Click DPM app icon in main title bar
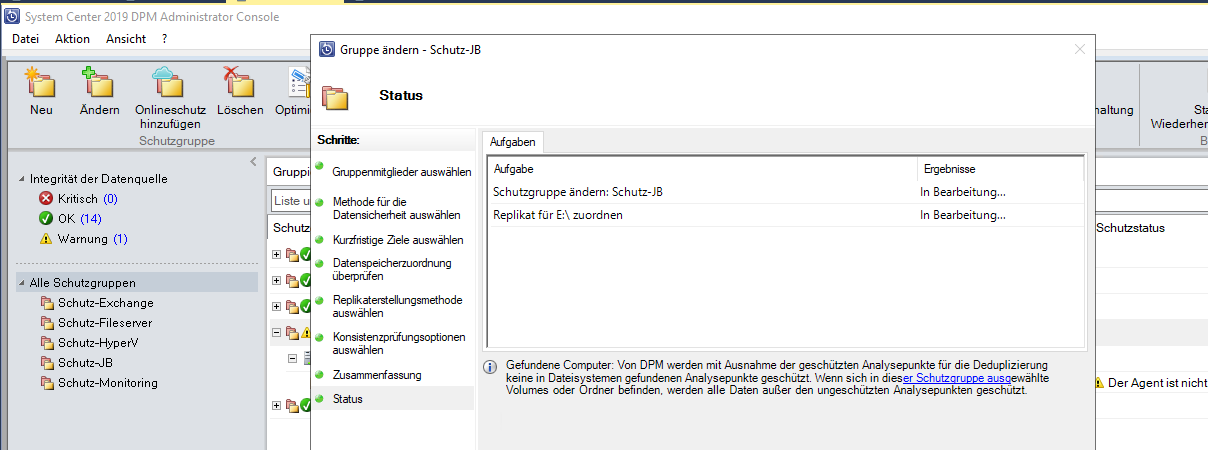Viewport: 1208px width, 450px height. click(x=12, y=16)
